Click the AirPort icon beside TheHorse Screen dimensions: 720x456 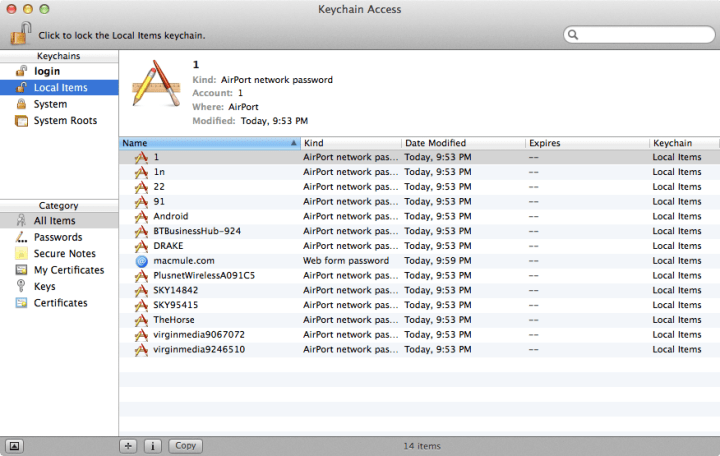[x=141, y=320]
